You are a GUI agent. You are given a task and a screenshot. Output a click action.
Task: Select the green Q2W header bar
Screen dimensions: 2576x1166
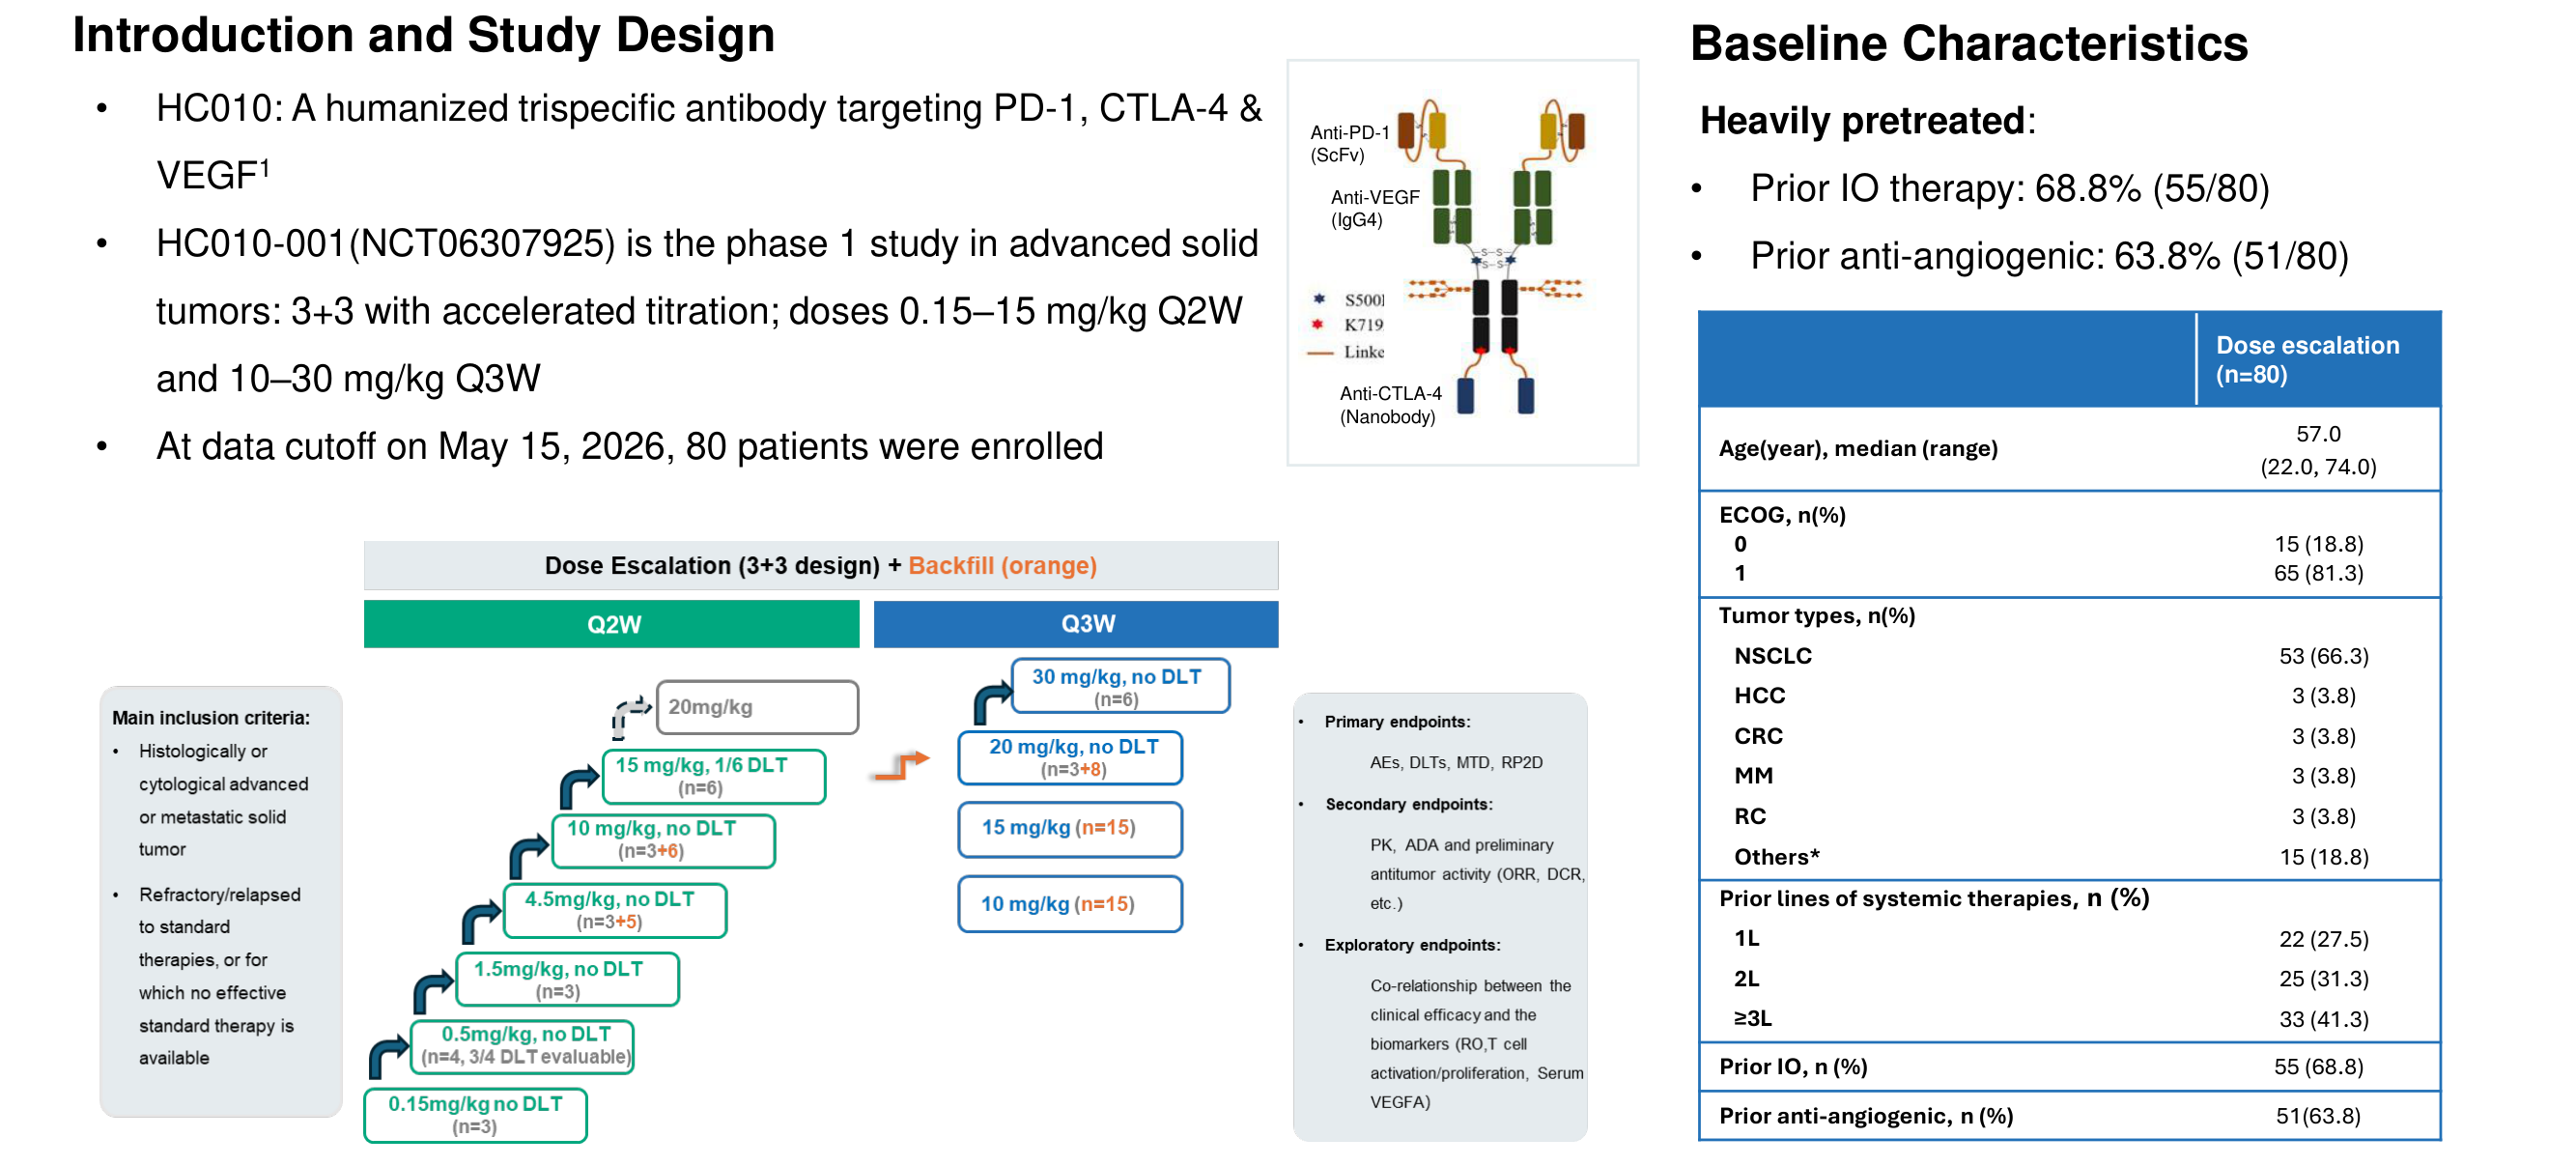[611, 624]
